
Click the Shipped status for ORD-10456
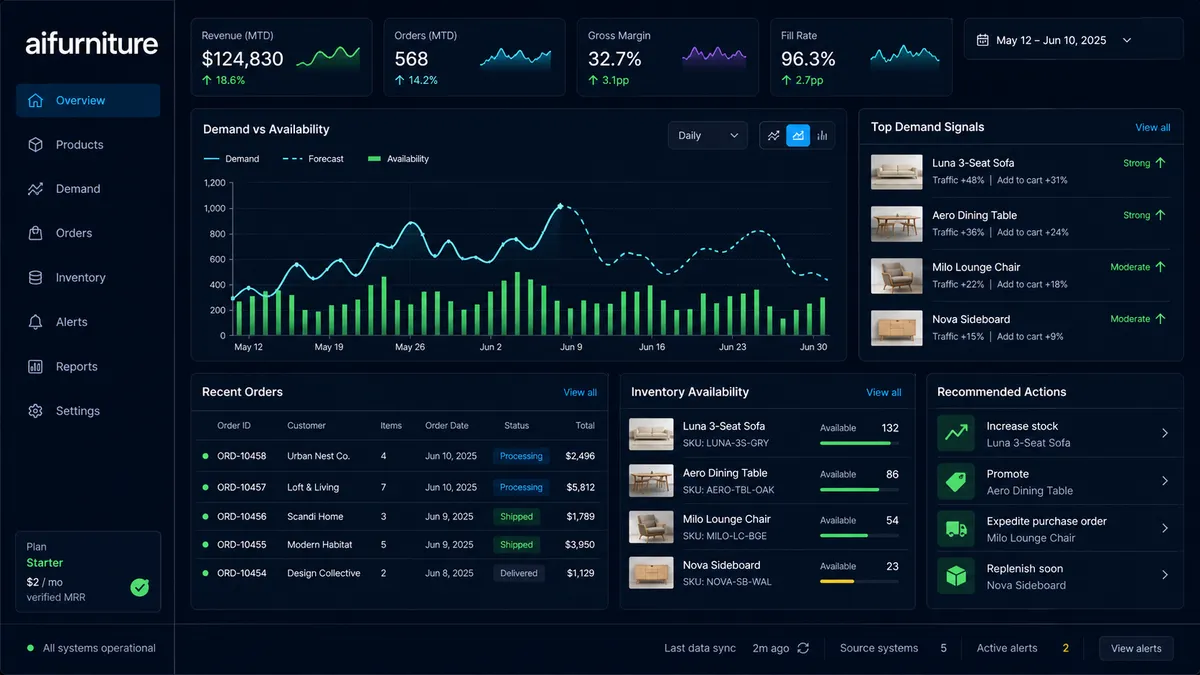click(x=517, y=517)
